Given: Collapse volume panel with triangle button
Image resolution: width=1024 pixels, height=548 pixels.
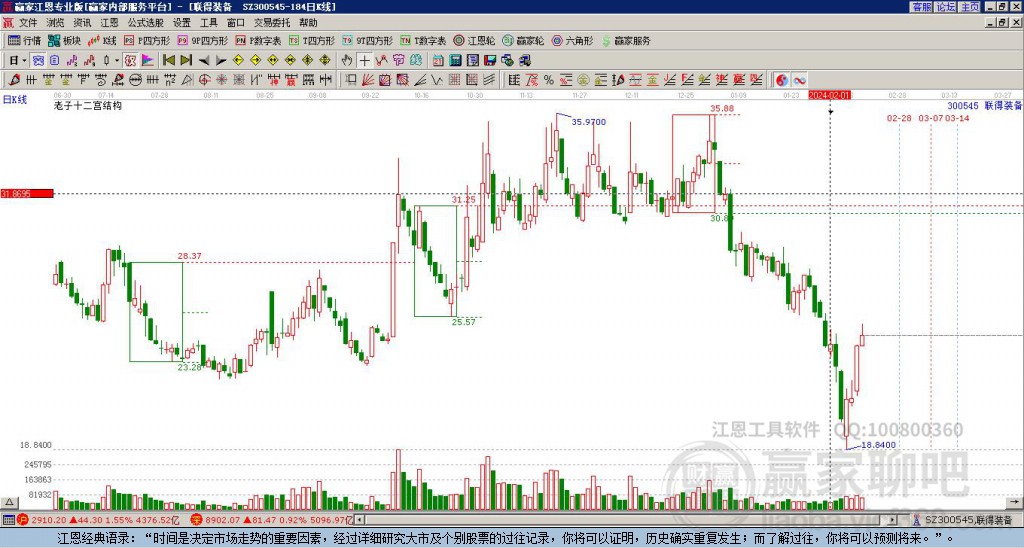Looking at the screenshot, I should [9, 503].
